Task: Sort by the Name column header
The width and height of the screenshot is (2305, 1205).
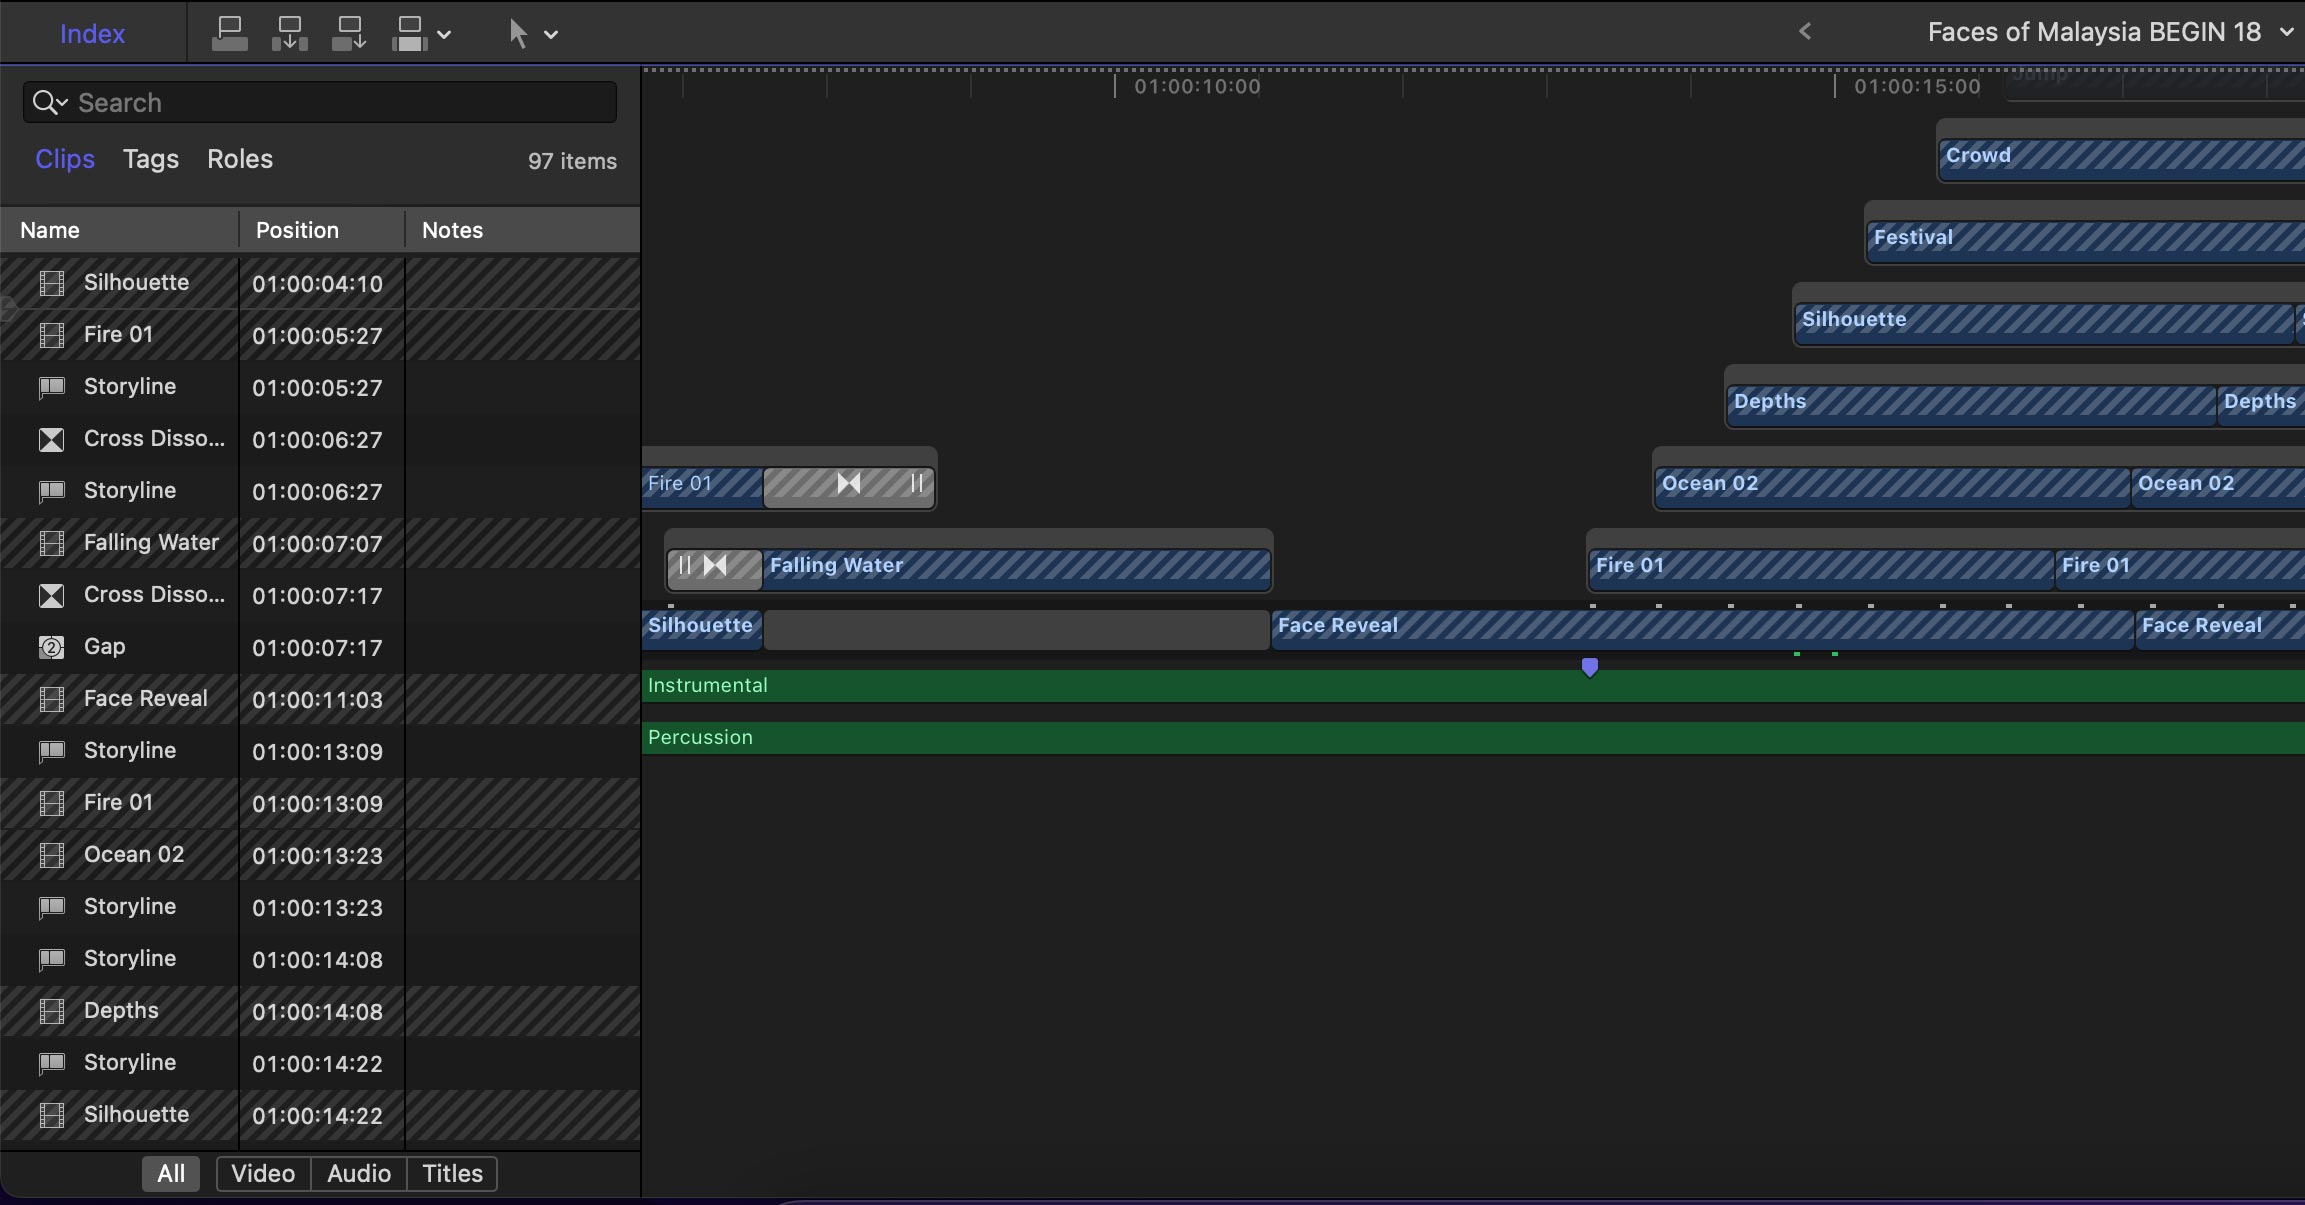Action: point(120,230)
